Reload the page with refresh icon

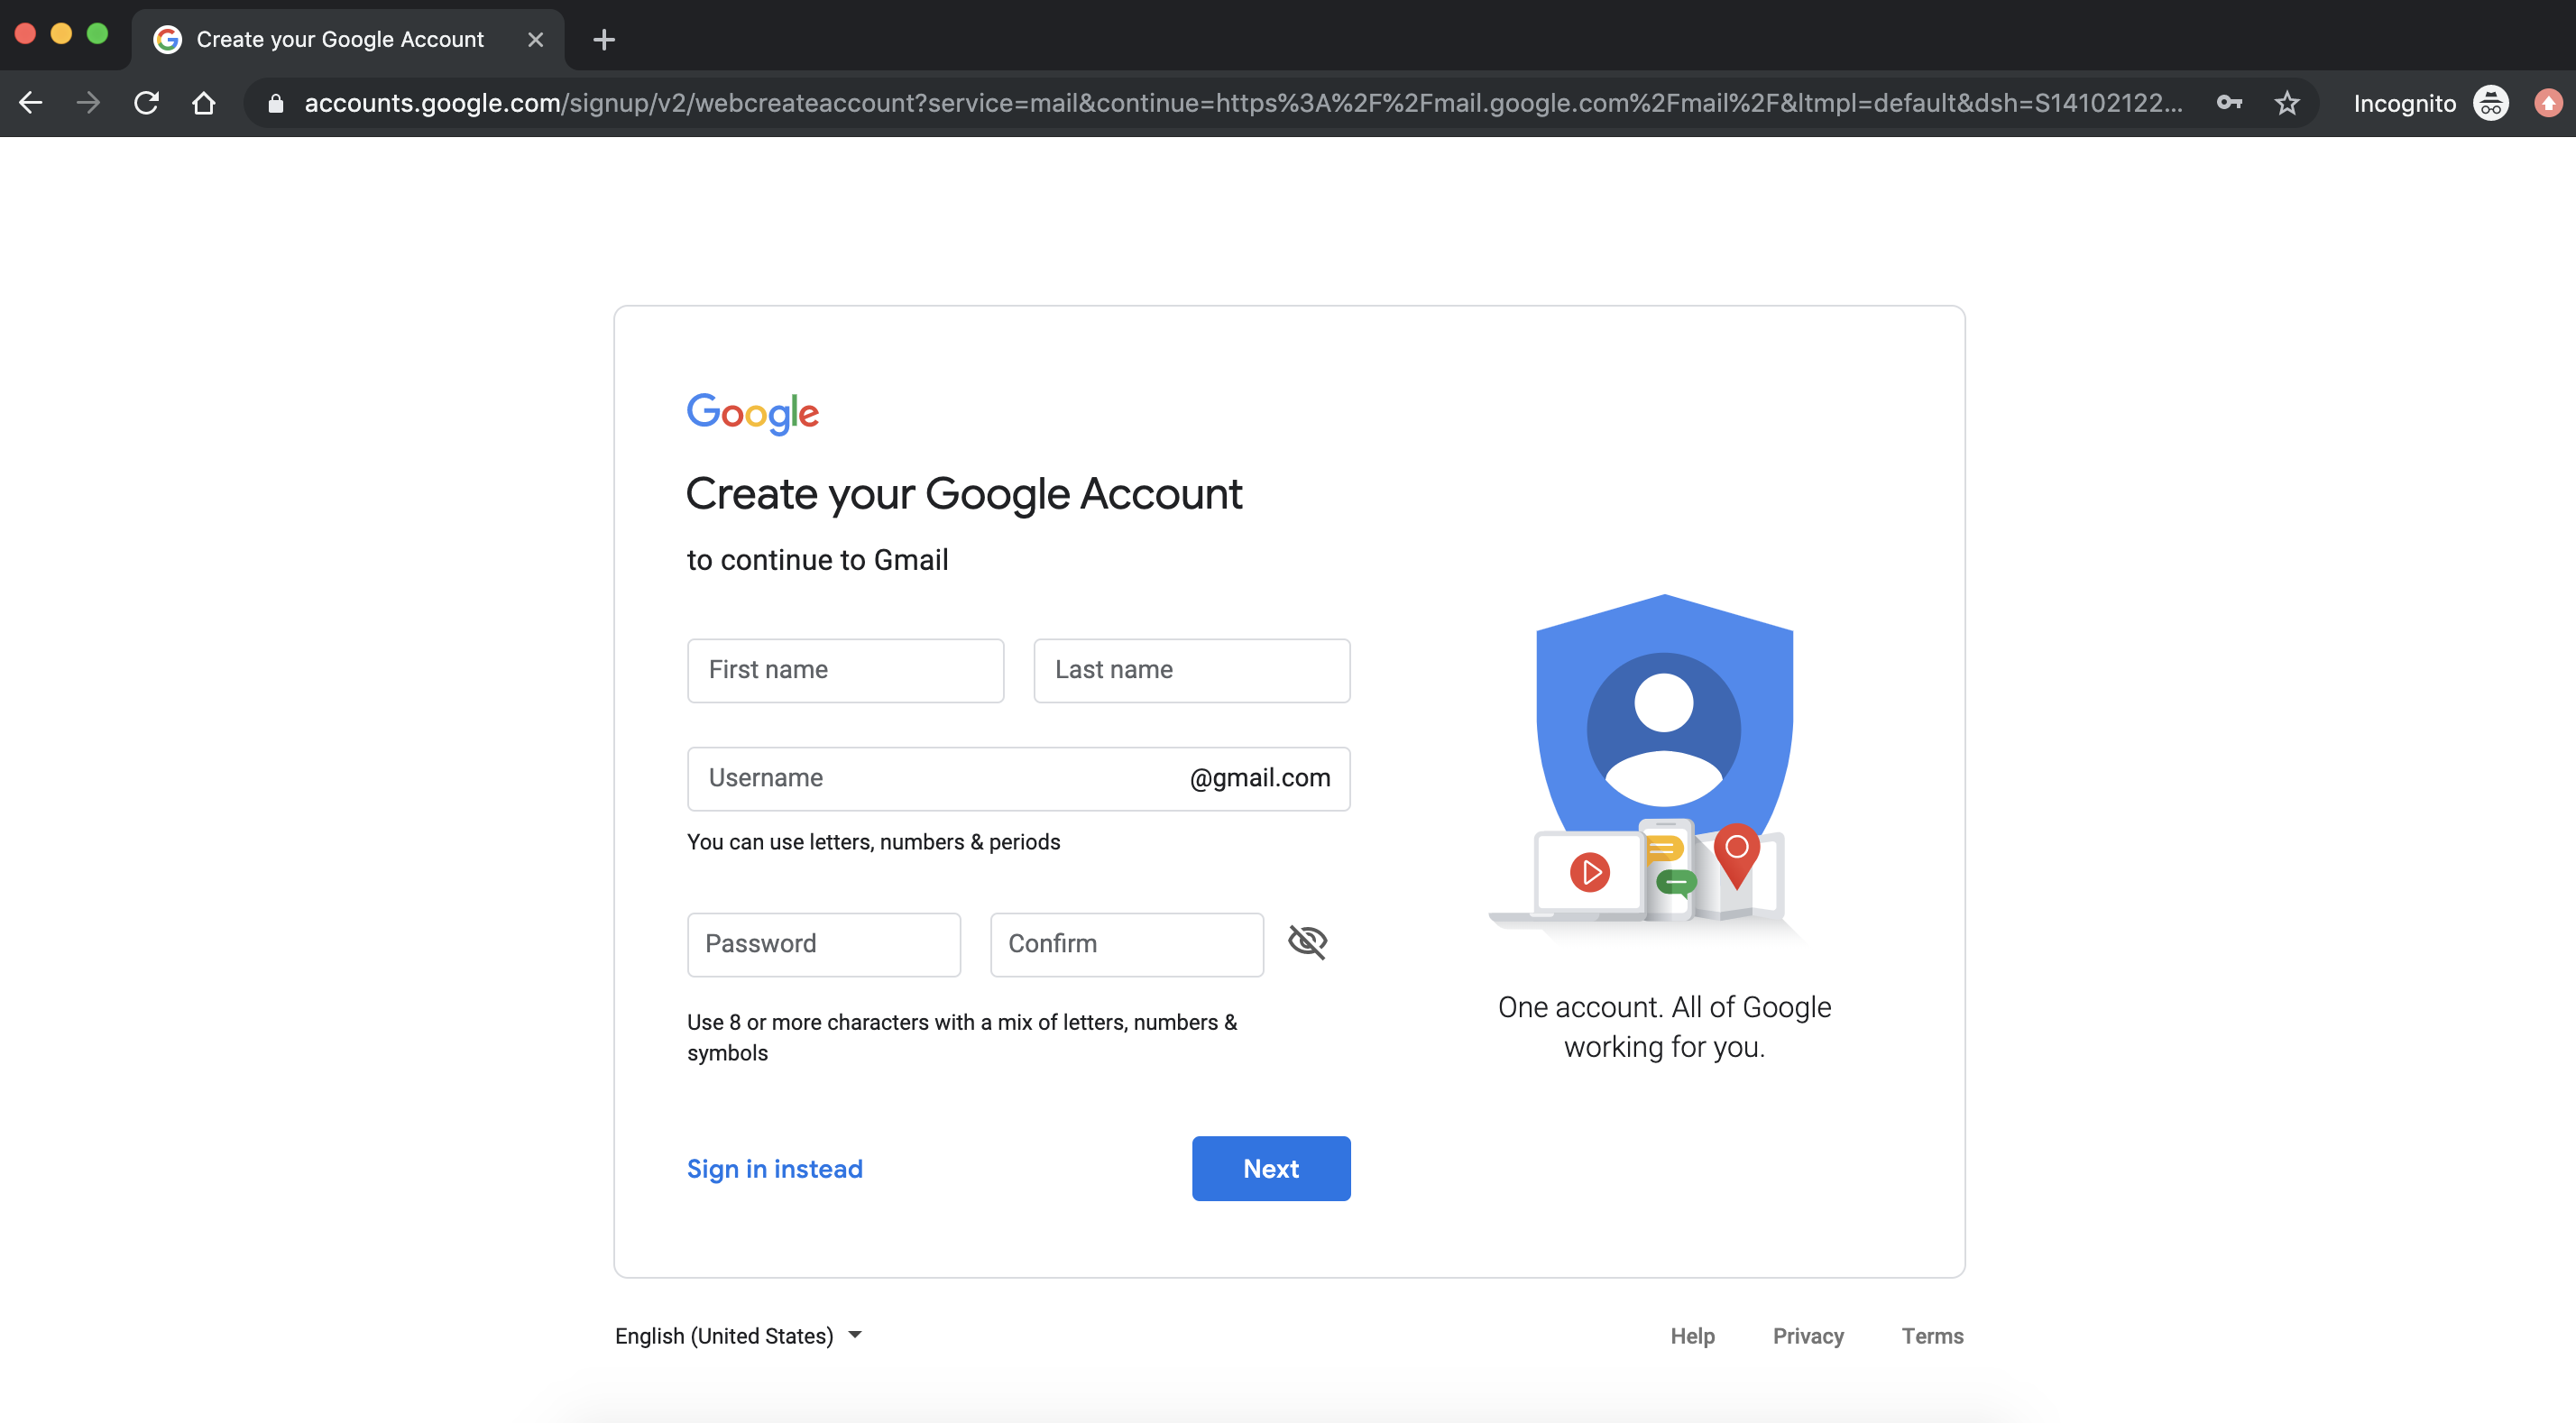tap(146, 103)
